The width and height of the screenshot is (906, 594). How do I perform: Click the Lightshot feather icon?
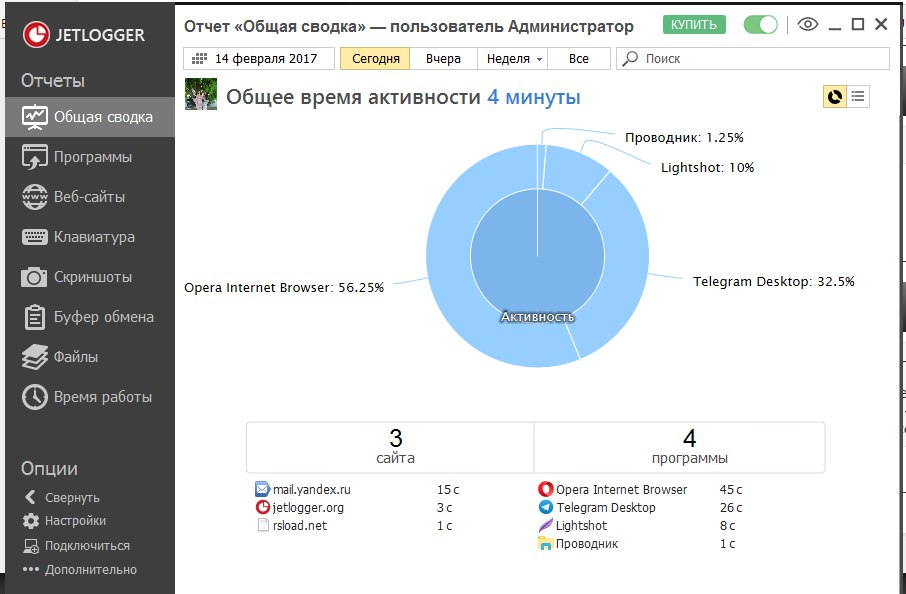pyautogui.click(x=545, y=525)
